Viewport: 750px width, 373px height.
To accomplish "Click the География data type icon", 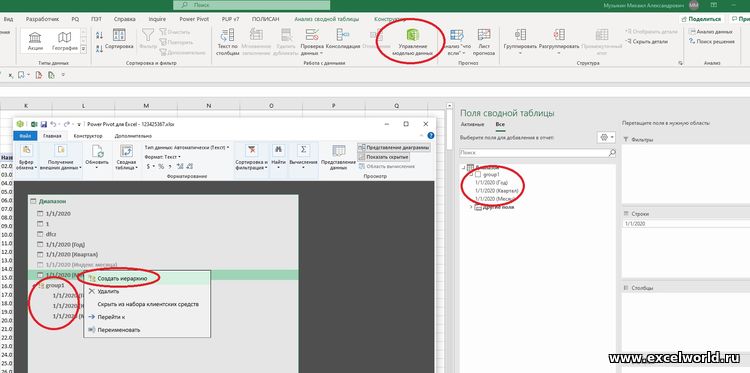I will (65, 41).
